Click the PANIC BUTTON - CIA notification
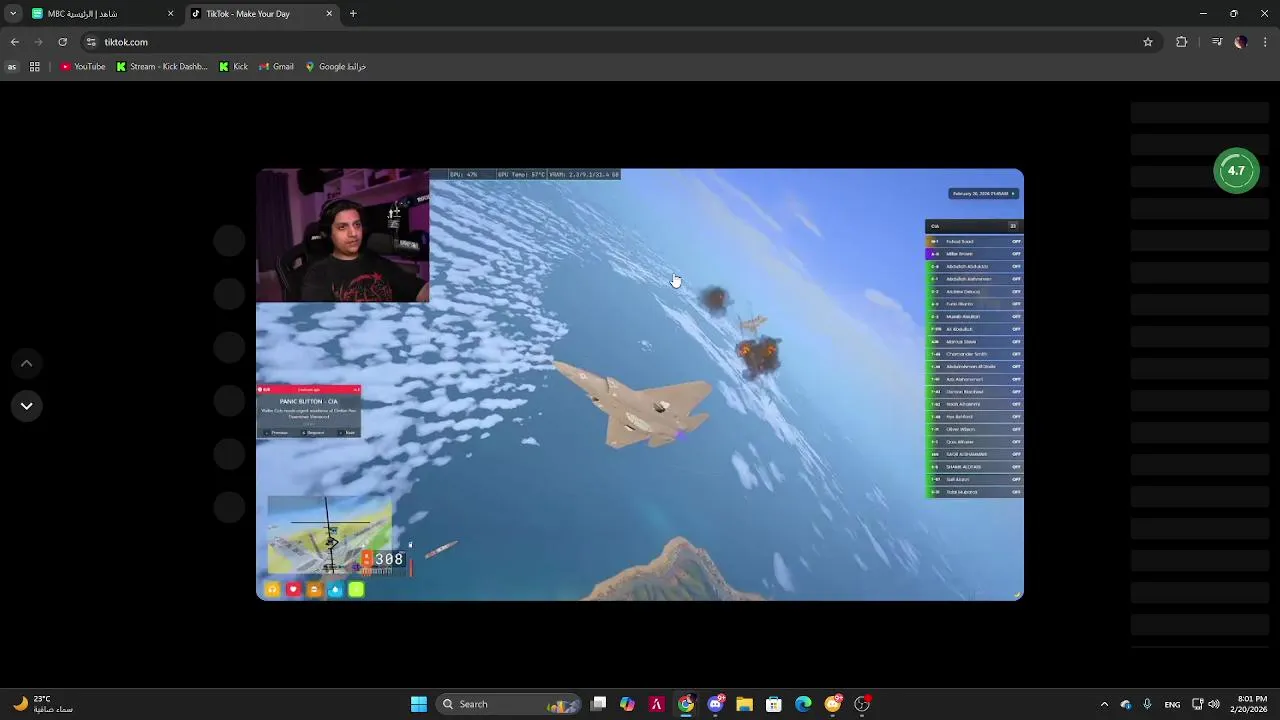Image resolution: width=1280 pixels, height=720 pixels. [x=309, y=411]
